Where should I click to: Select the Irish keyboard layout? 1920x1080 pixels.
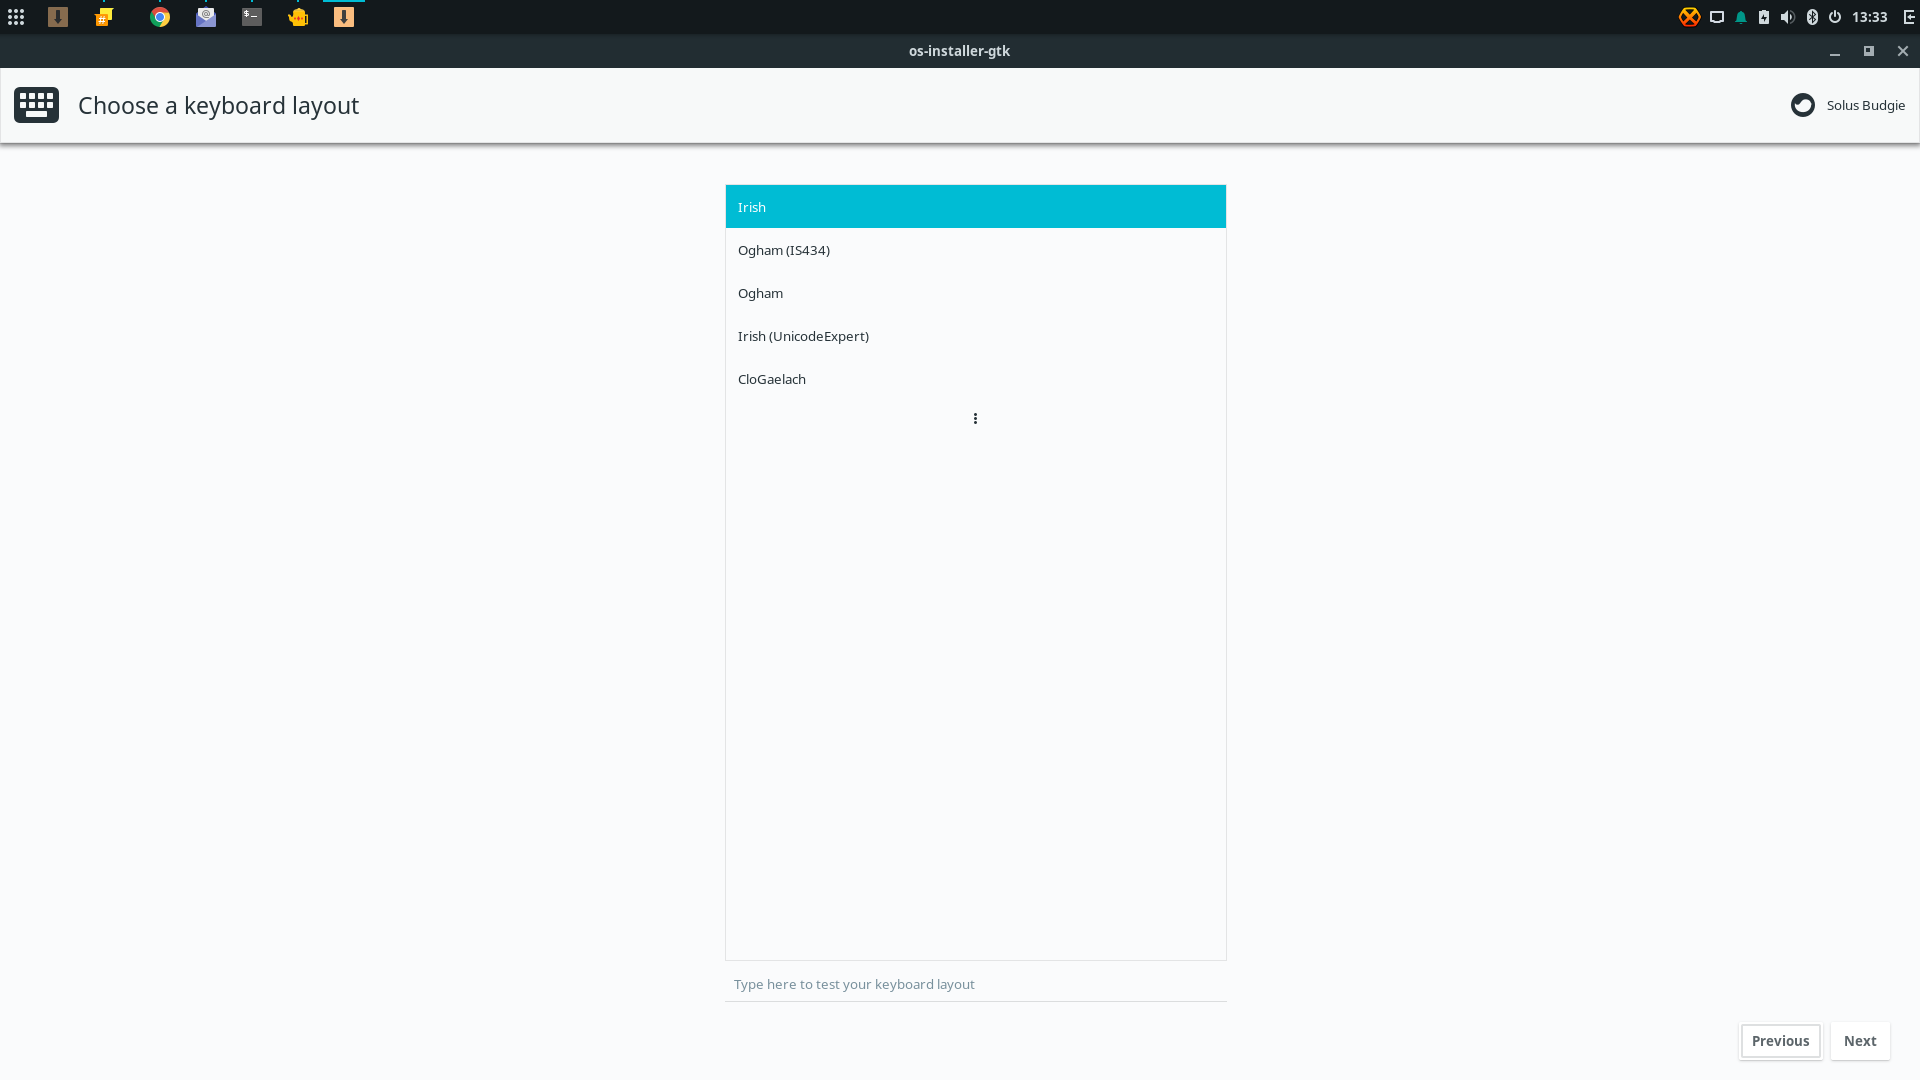(x=976, y=207)
